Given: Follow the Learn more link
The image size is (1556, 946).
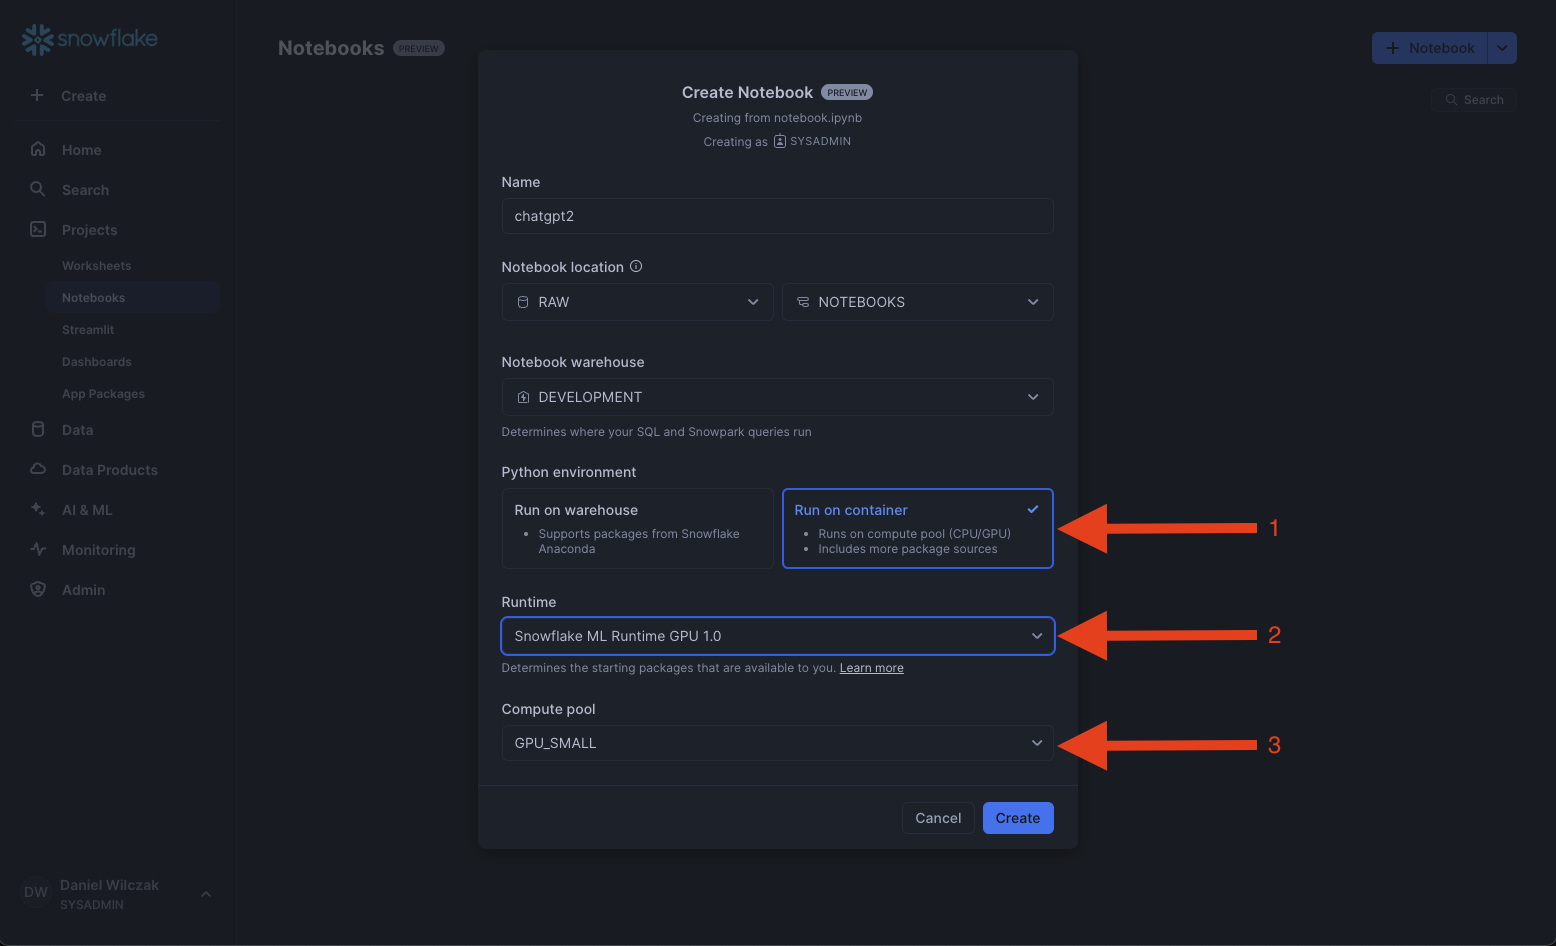Looking at the screenshot, I should coord(871,668).
